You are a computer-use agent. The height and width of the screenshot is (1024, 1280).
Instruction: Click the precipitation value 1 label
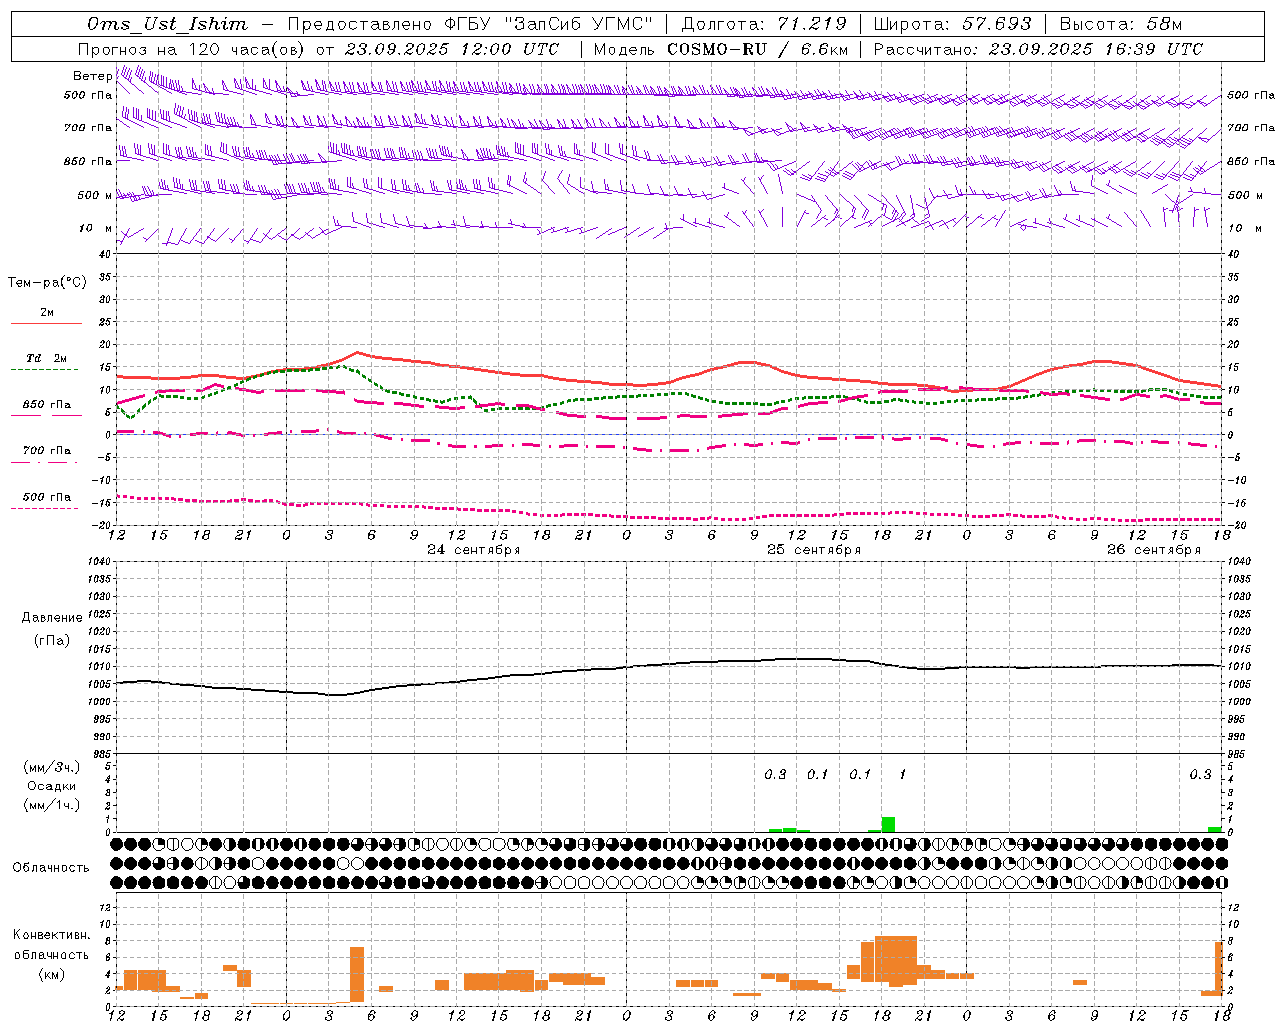coord(903,775)
